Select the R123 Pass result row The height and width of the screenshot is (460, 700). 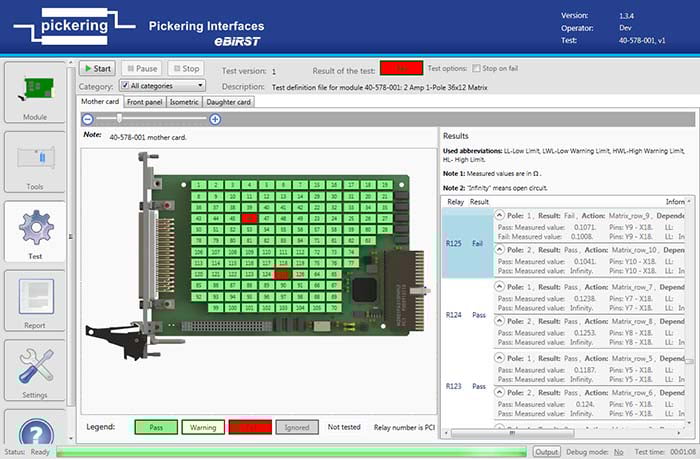(563, 386)
